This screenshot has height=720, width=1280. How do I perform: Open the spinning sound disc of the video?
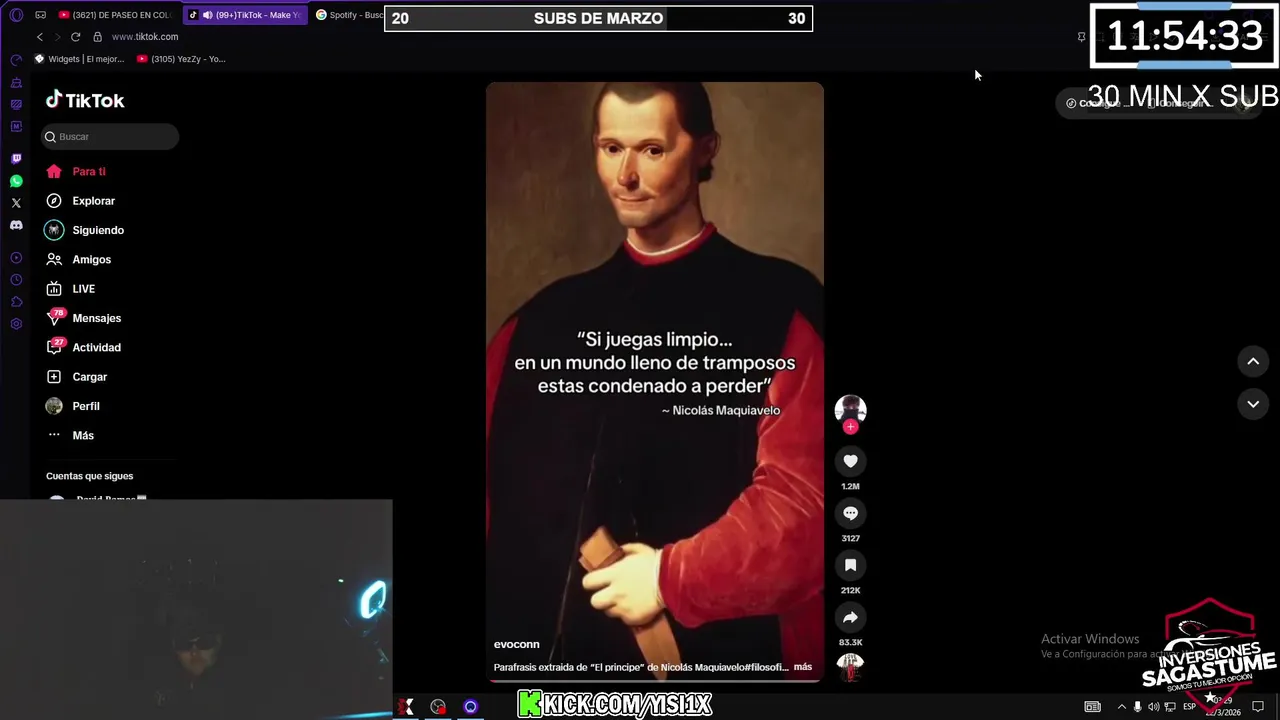pyautogui.click(x=850, y=667)
